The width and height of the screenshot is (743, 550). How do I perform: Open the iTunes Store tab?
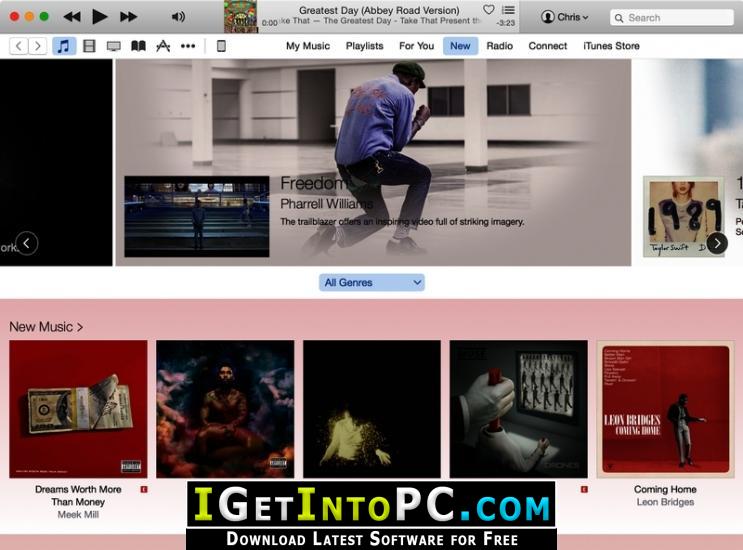611,46
